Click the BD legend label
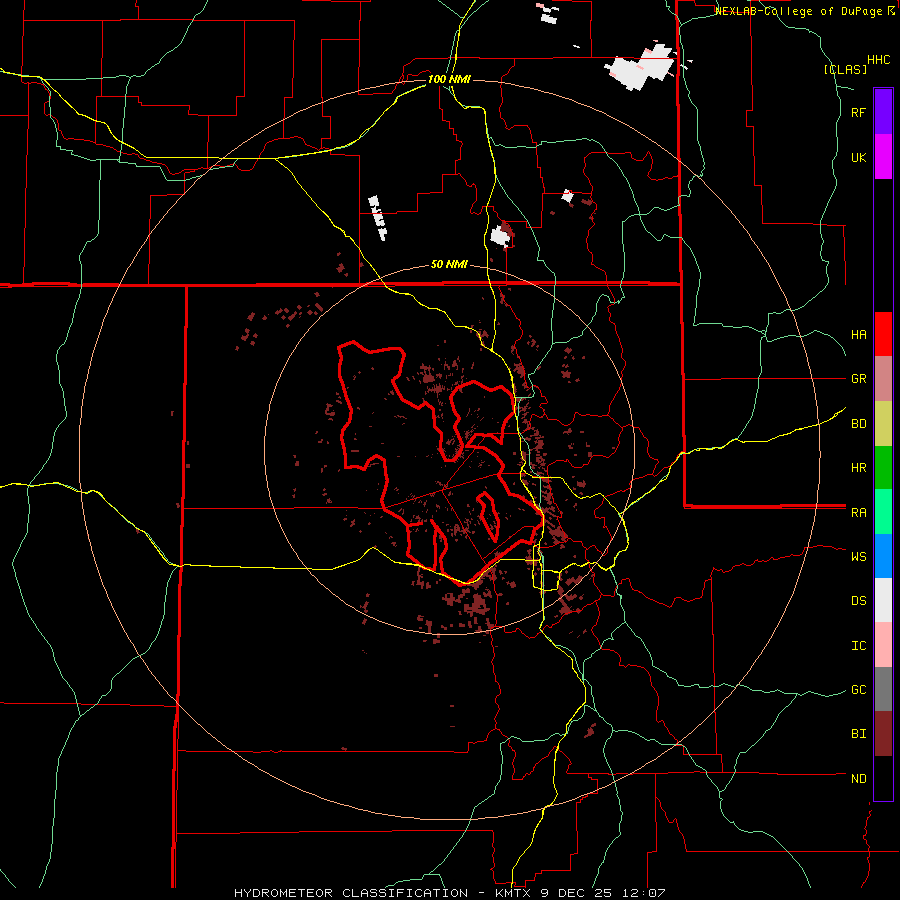900x900 pixels. (859, 424)
